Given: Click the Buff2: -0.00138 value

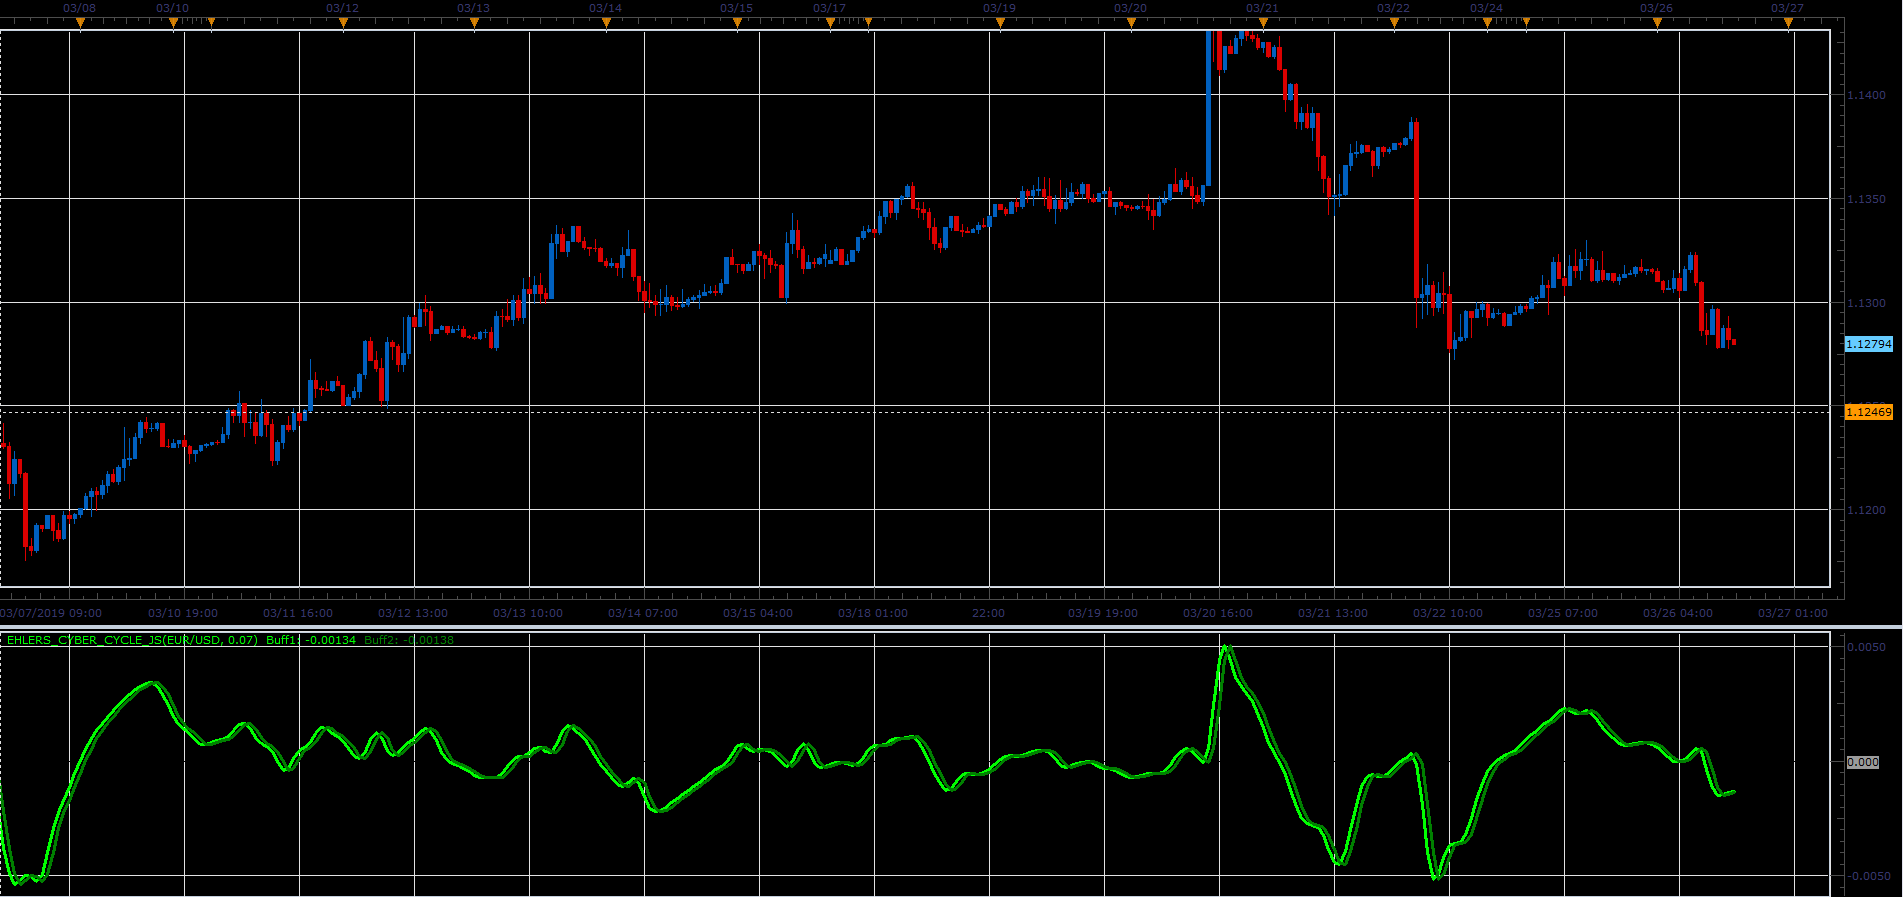Looking at the screenshot, I should tap(409, 640).
